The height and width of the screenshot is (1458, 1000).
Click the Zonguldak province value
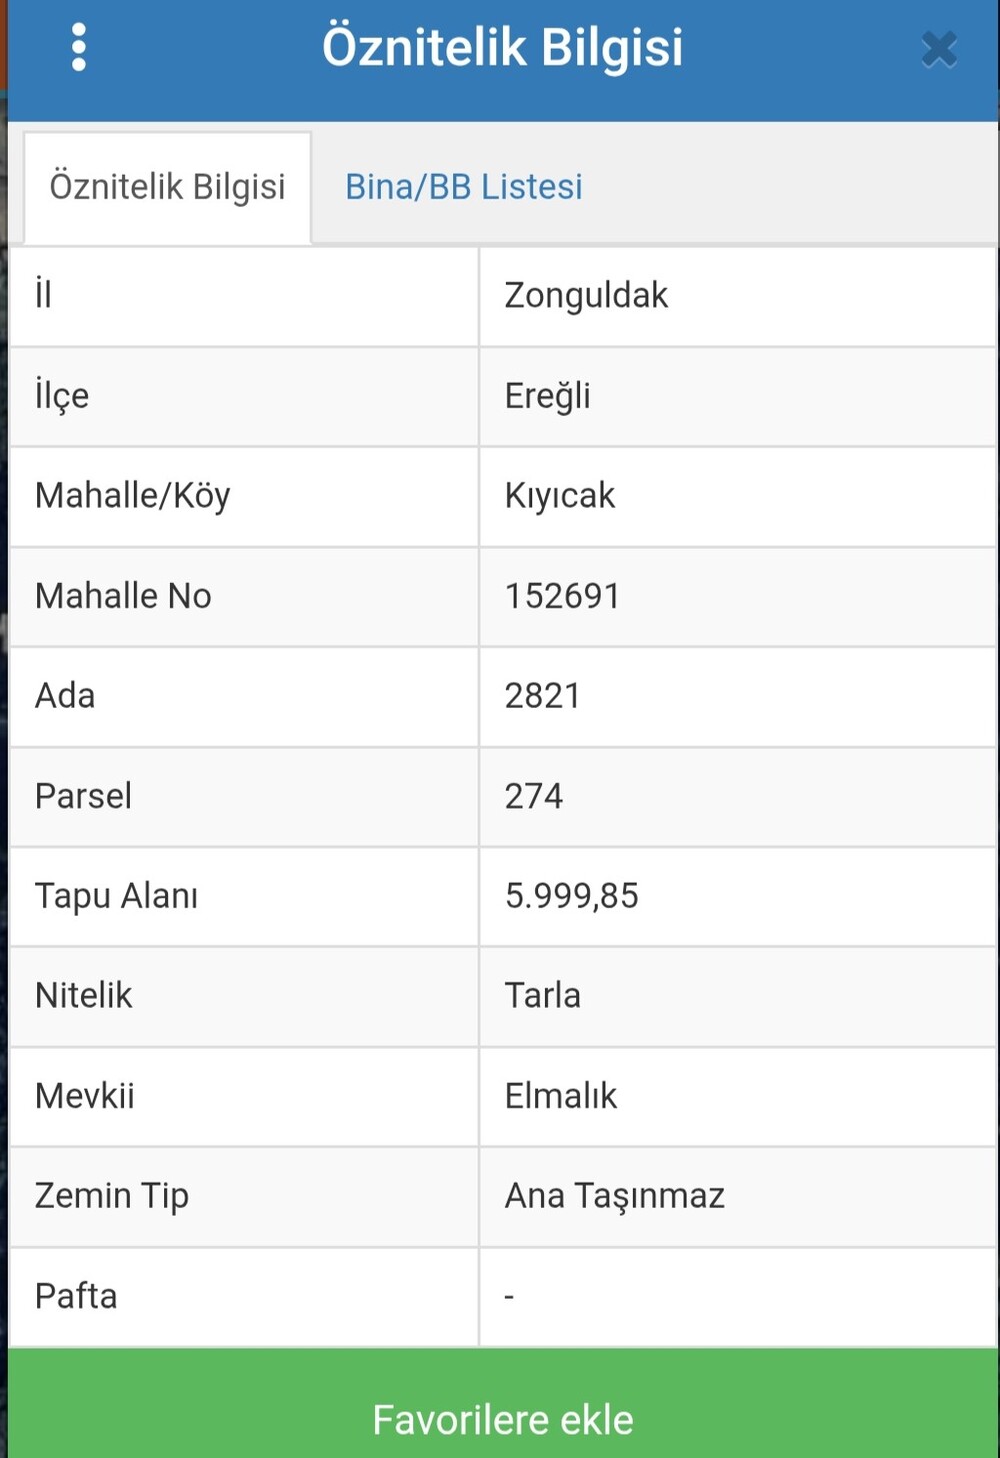click(586, 296)
